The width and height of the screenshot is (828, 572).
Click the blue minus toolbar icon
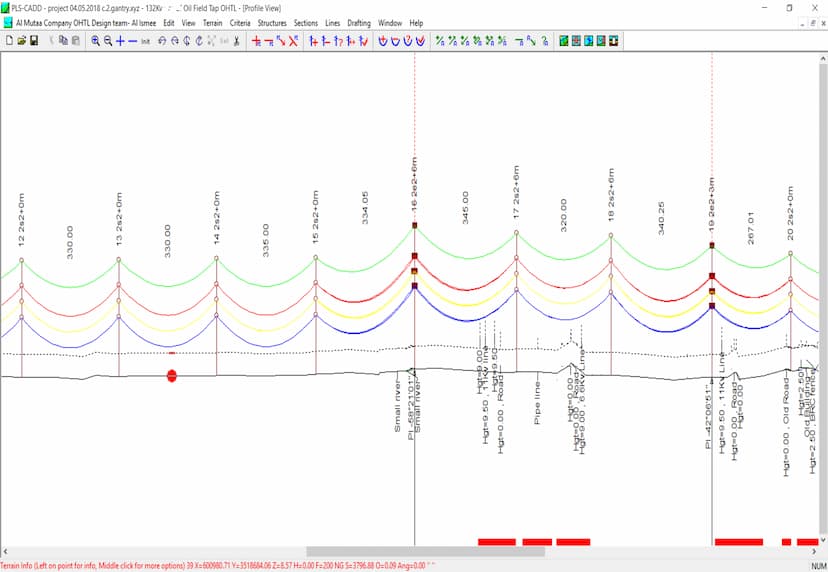pyautogui.click(x=133, y=41)
